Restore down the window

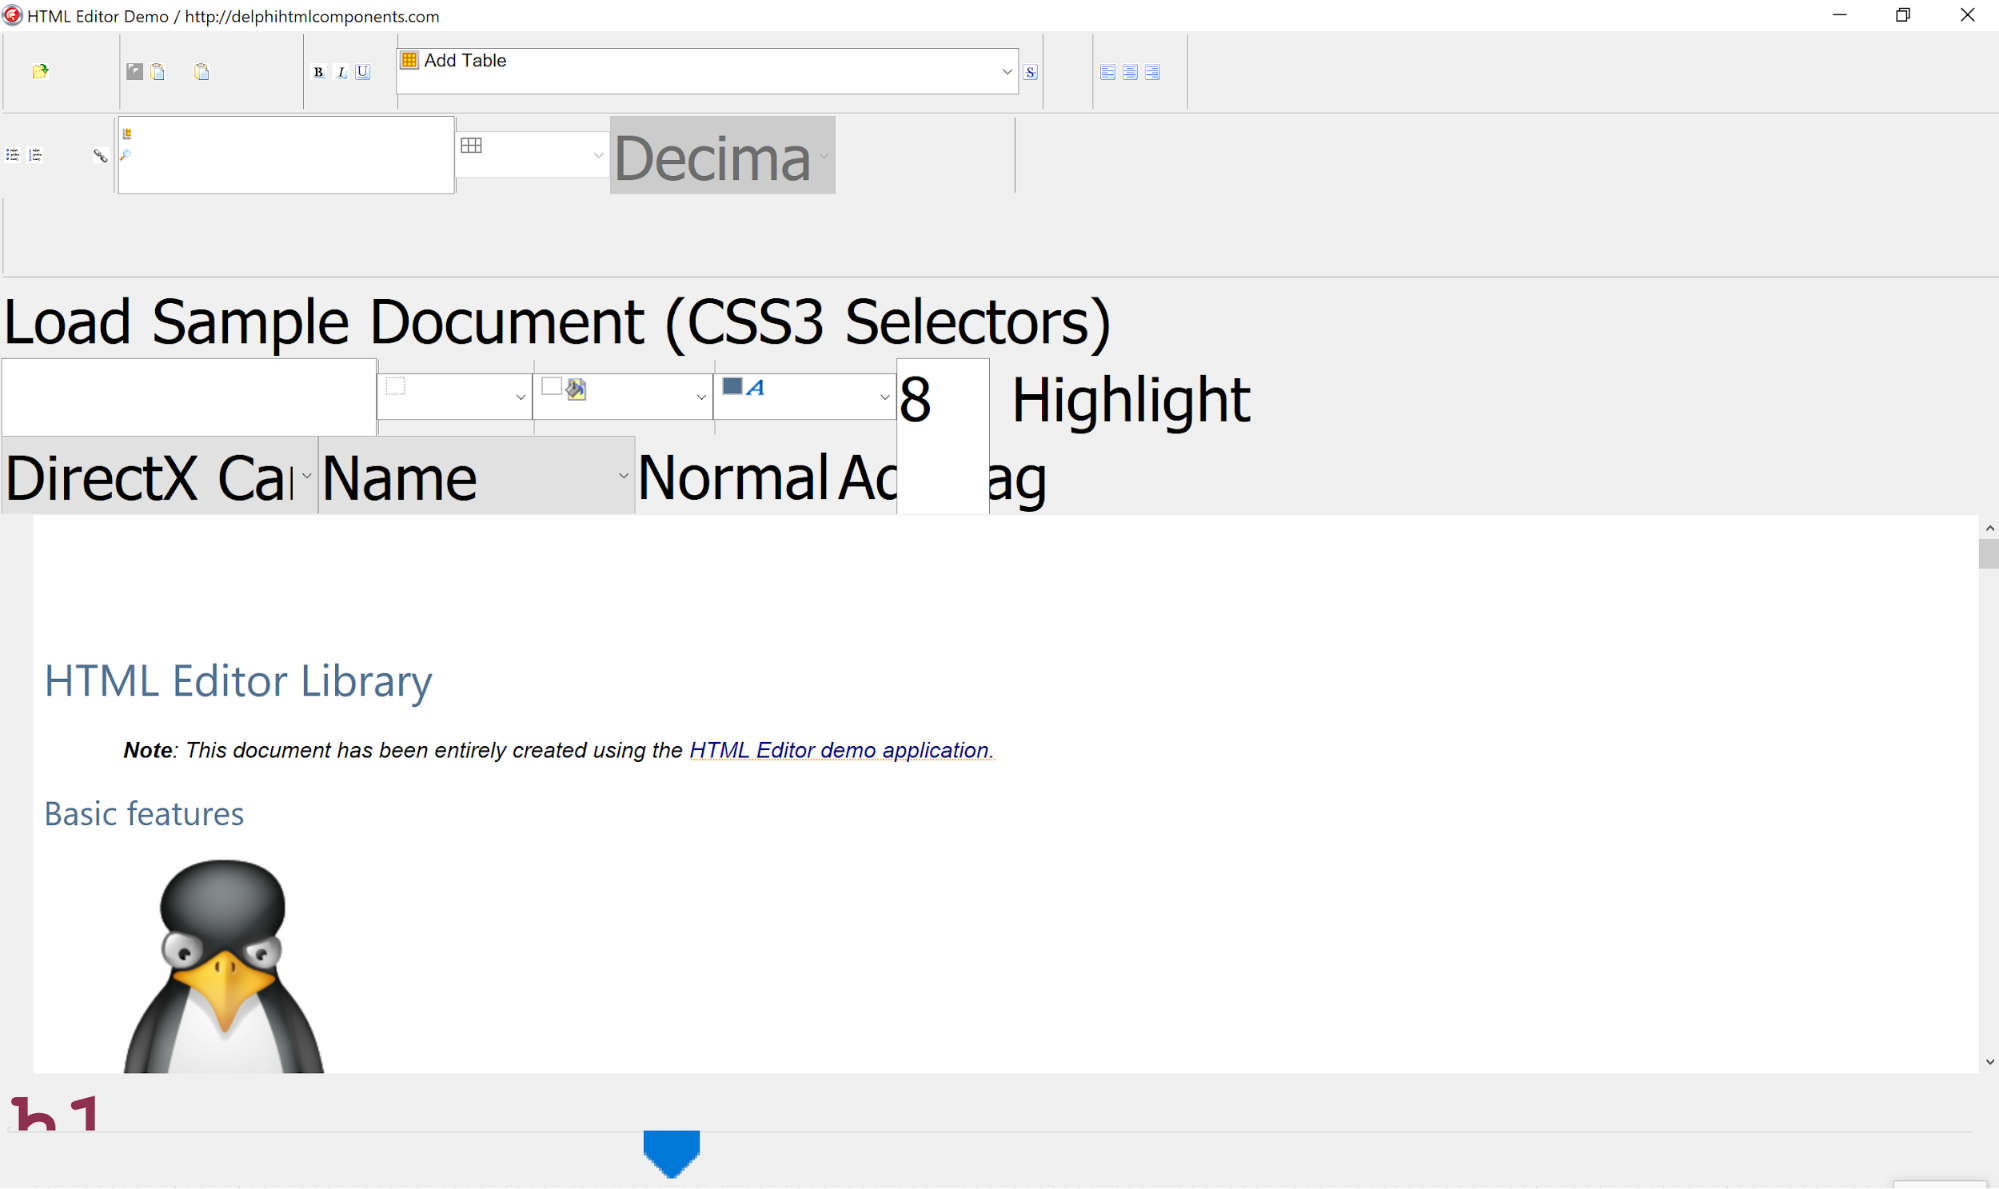pos(1903,15)
